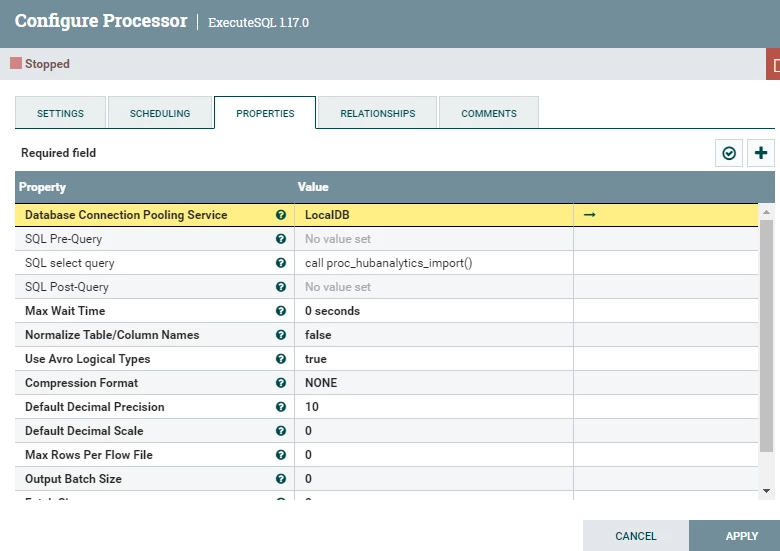Edit the call proc_hubanalytics_import() query value

click(434, 263)
